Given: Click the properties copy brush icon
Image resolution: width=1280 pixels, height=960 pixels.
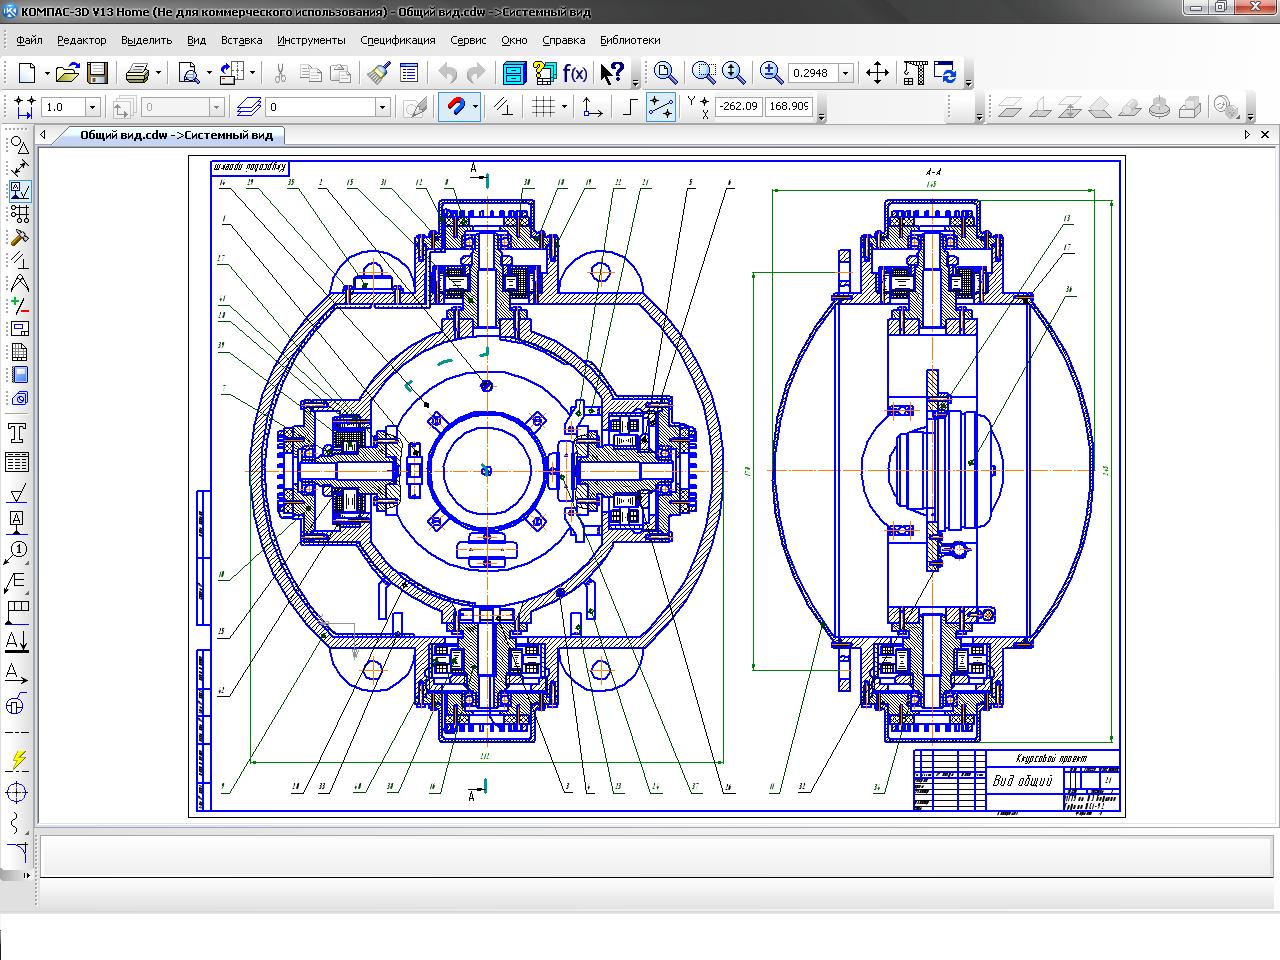Looking at the screenshot, I should [379, 73].
